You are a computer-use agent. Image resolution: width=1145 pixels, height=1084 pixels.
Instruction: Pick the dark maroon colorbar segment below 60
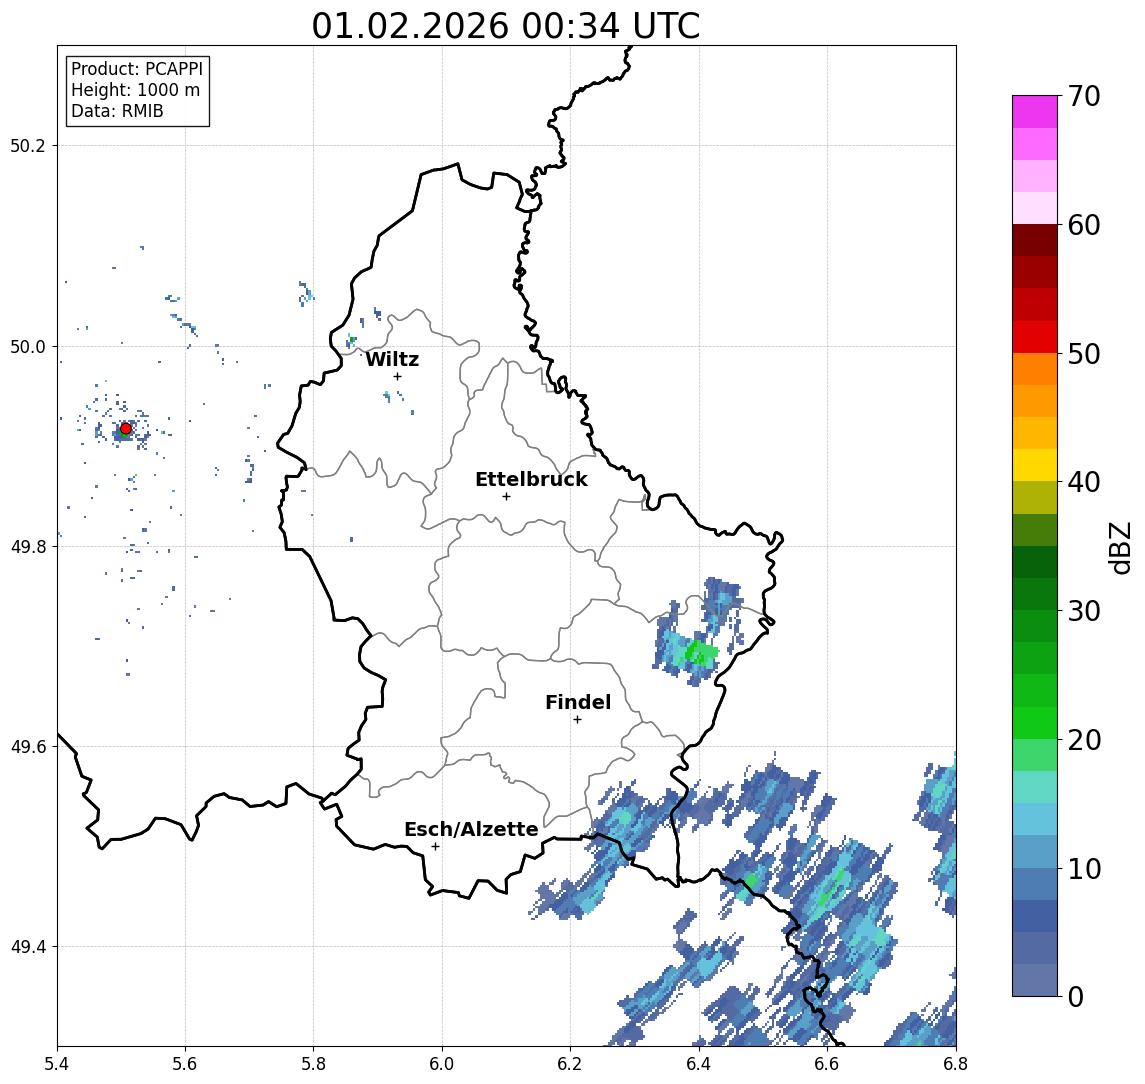1035,240
